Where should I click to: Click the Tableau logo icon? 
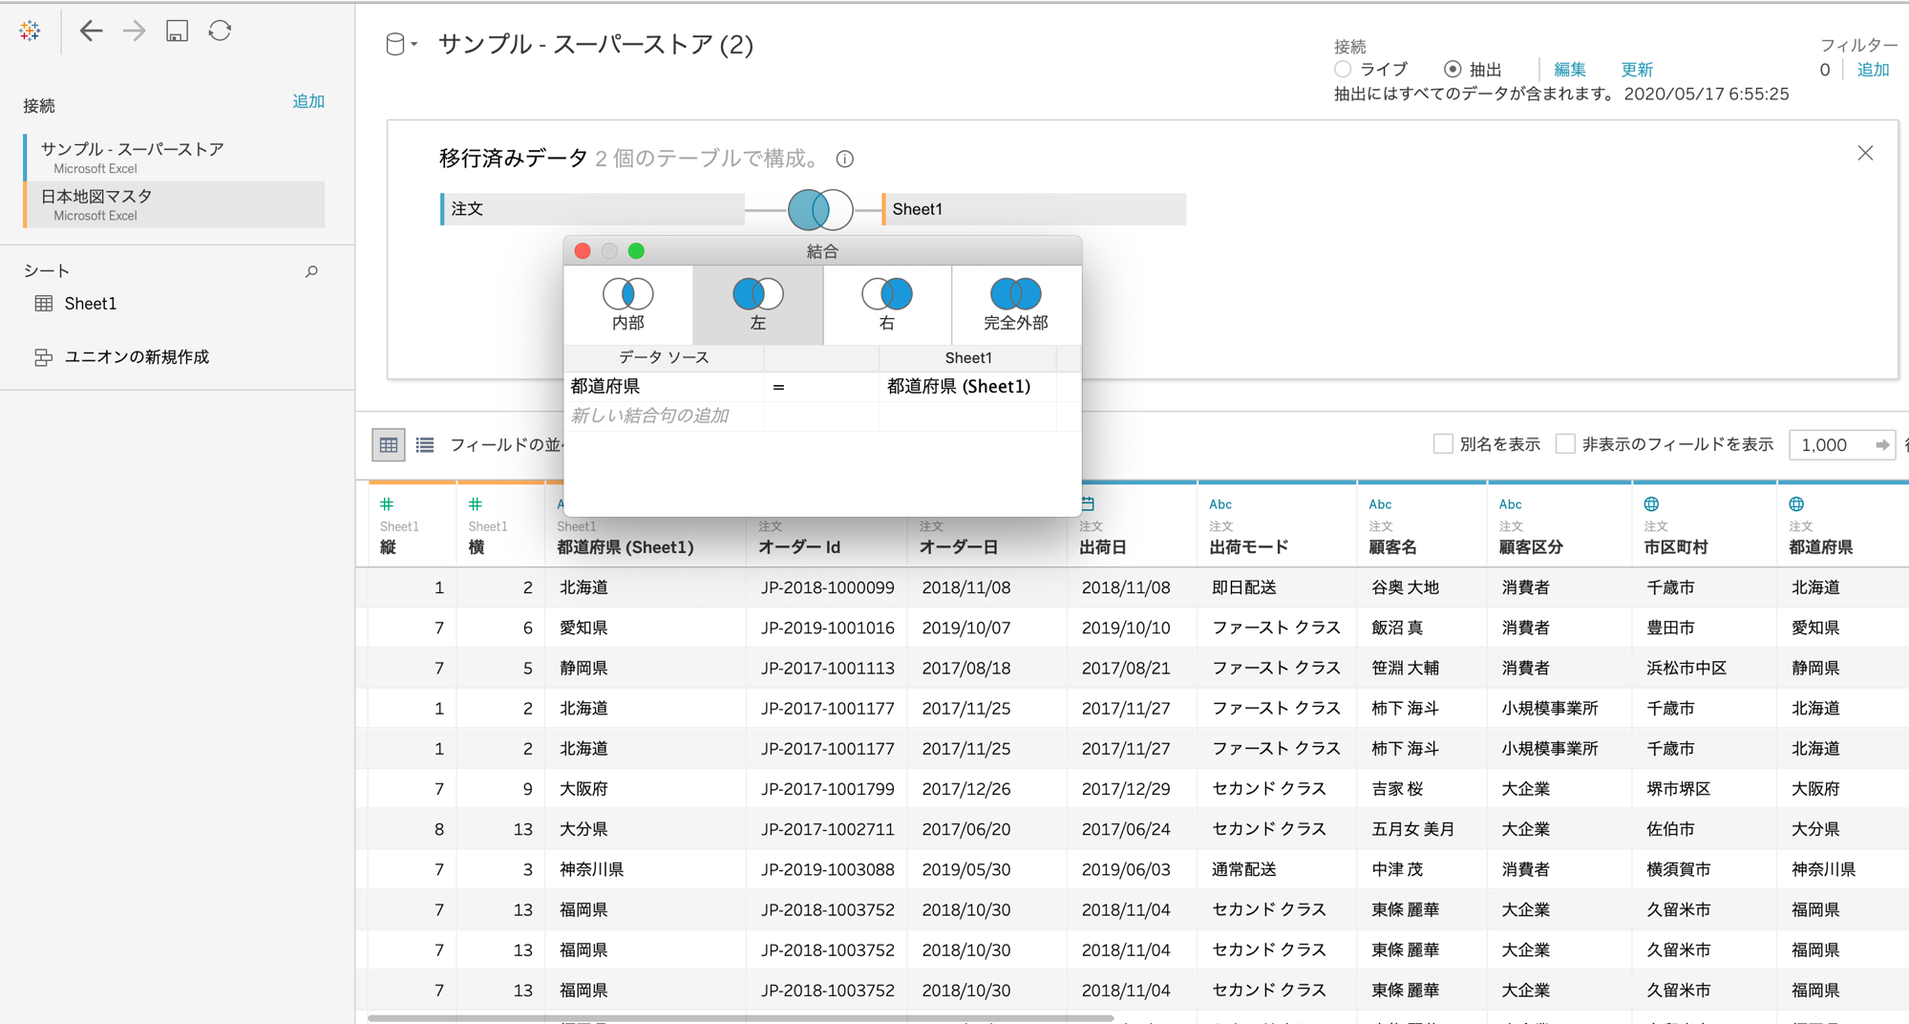30,31
